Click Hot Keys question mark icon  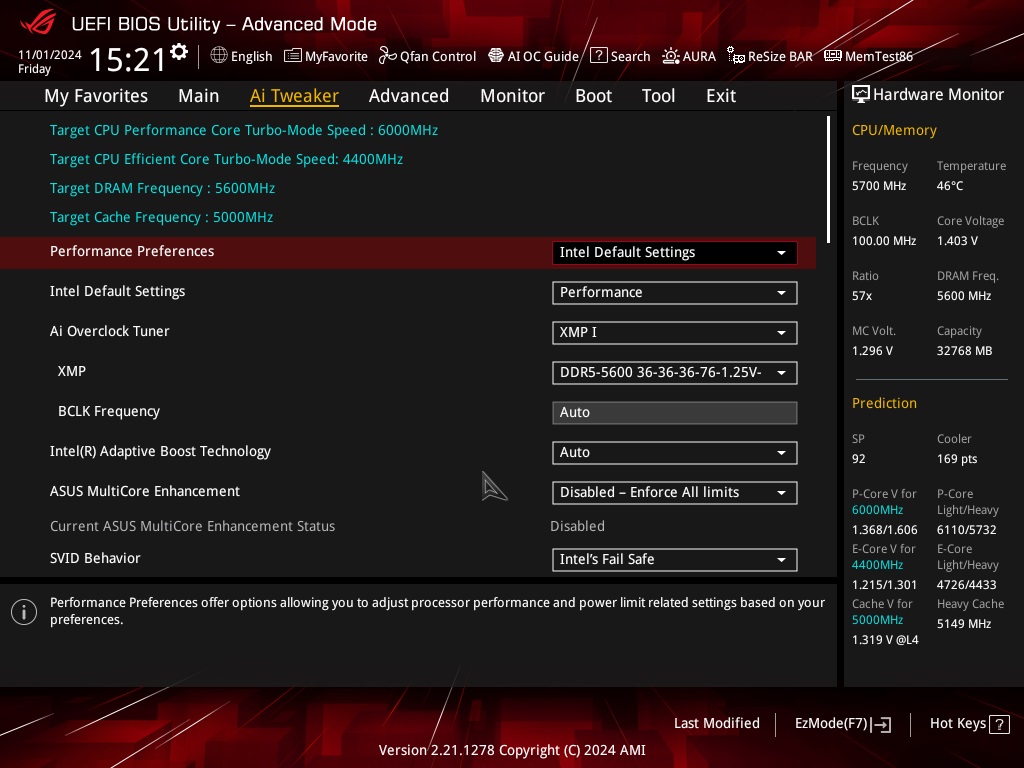point(999,724)
